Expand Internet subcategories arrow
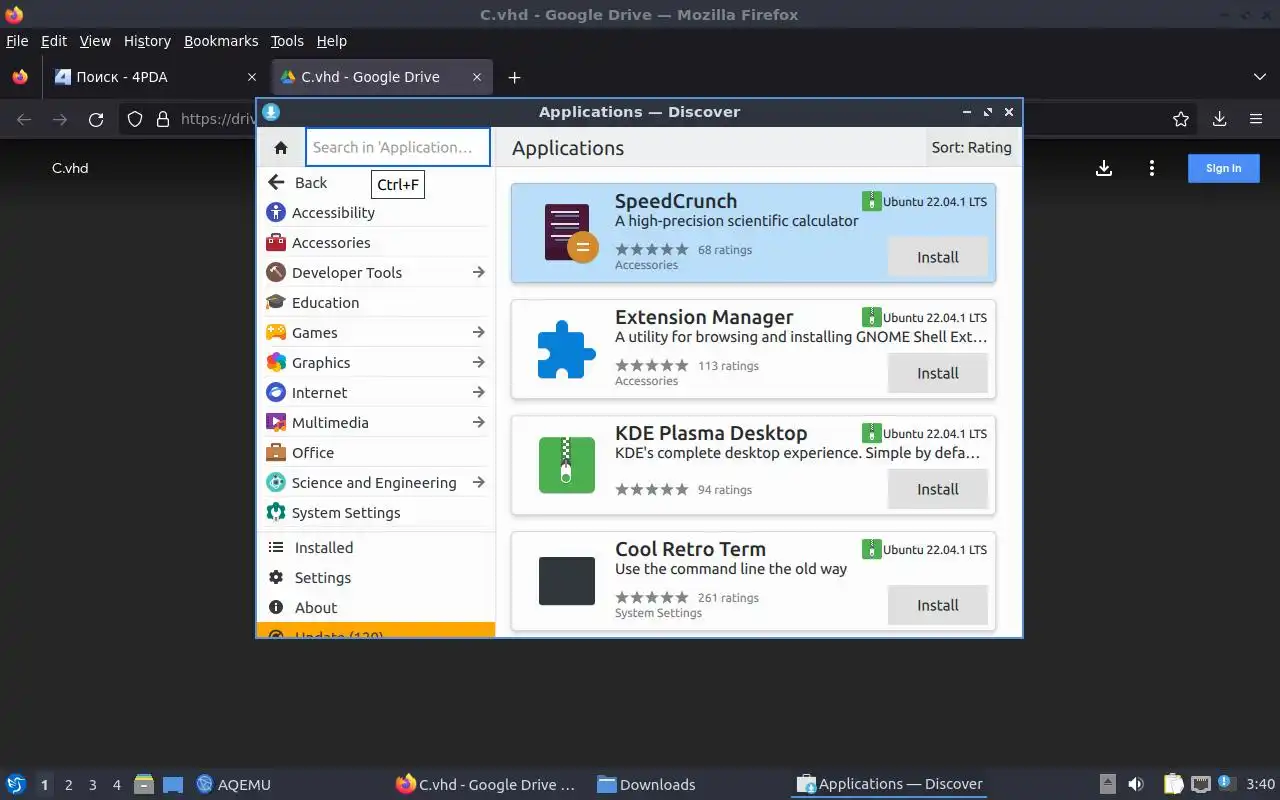The height and width of the screenshot is (800, 1280). pyautogui.click(x=478, y=392)
